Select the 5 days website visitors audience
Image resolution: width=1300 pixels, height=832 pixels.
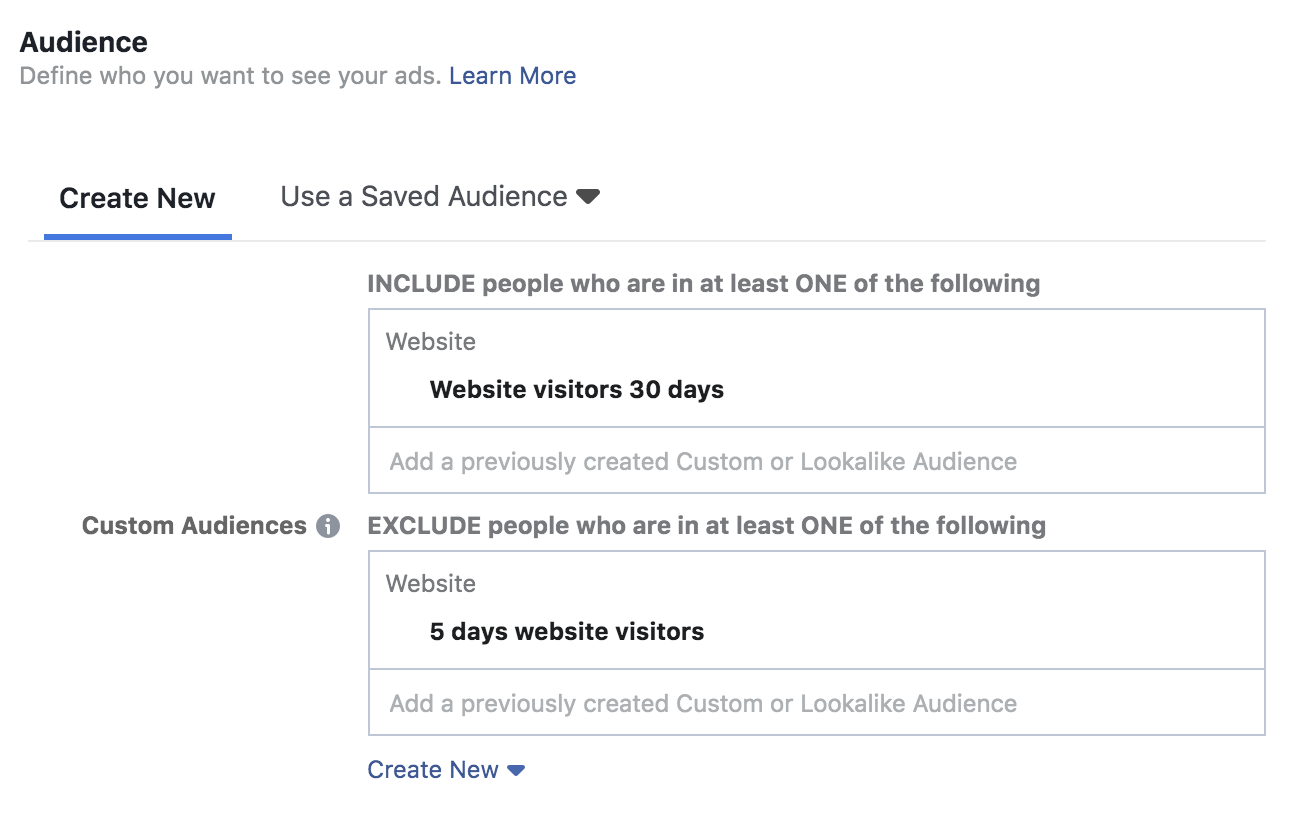tap(567, 632)
